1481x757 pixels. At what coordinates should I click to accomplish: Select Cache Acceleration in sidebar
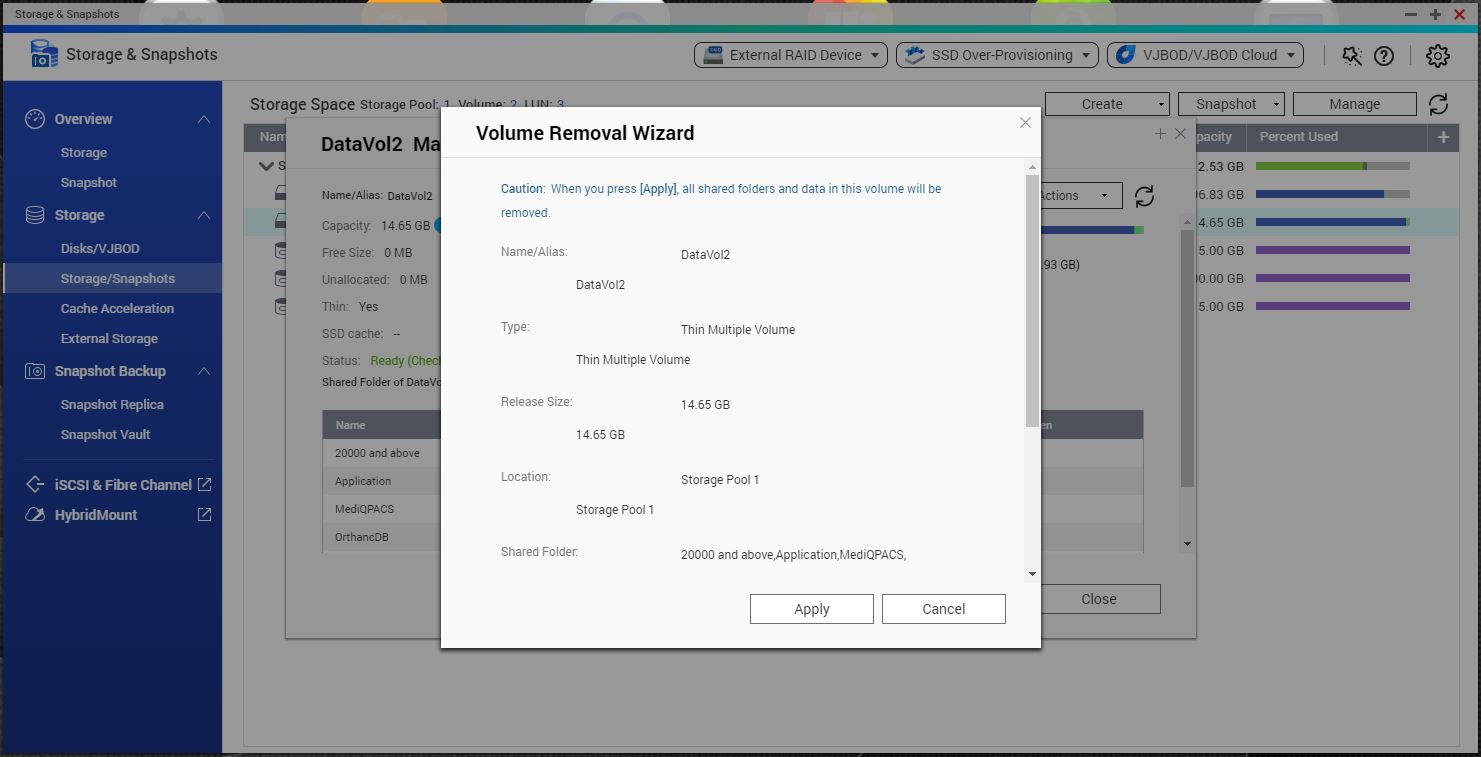tap(117, 309)
